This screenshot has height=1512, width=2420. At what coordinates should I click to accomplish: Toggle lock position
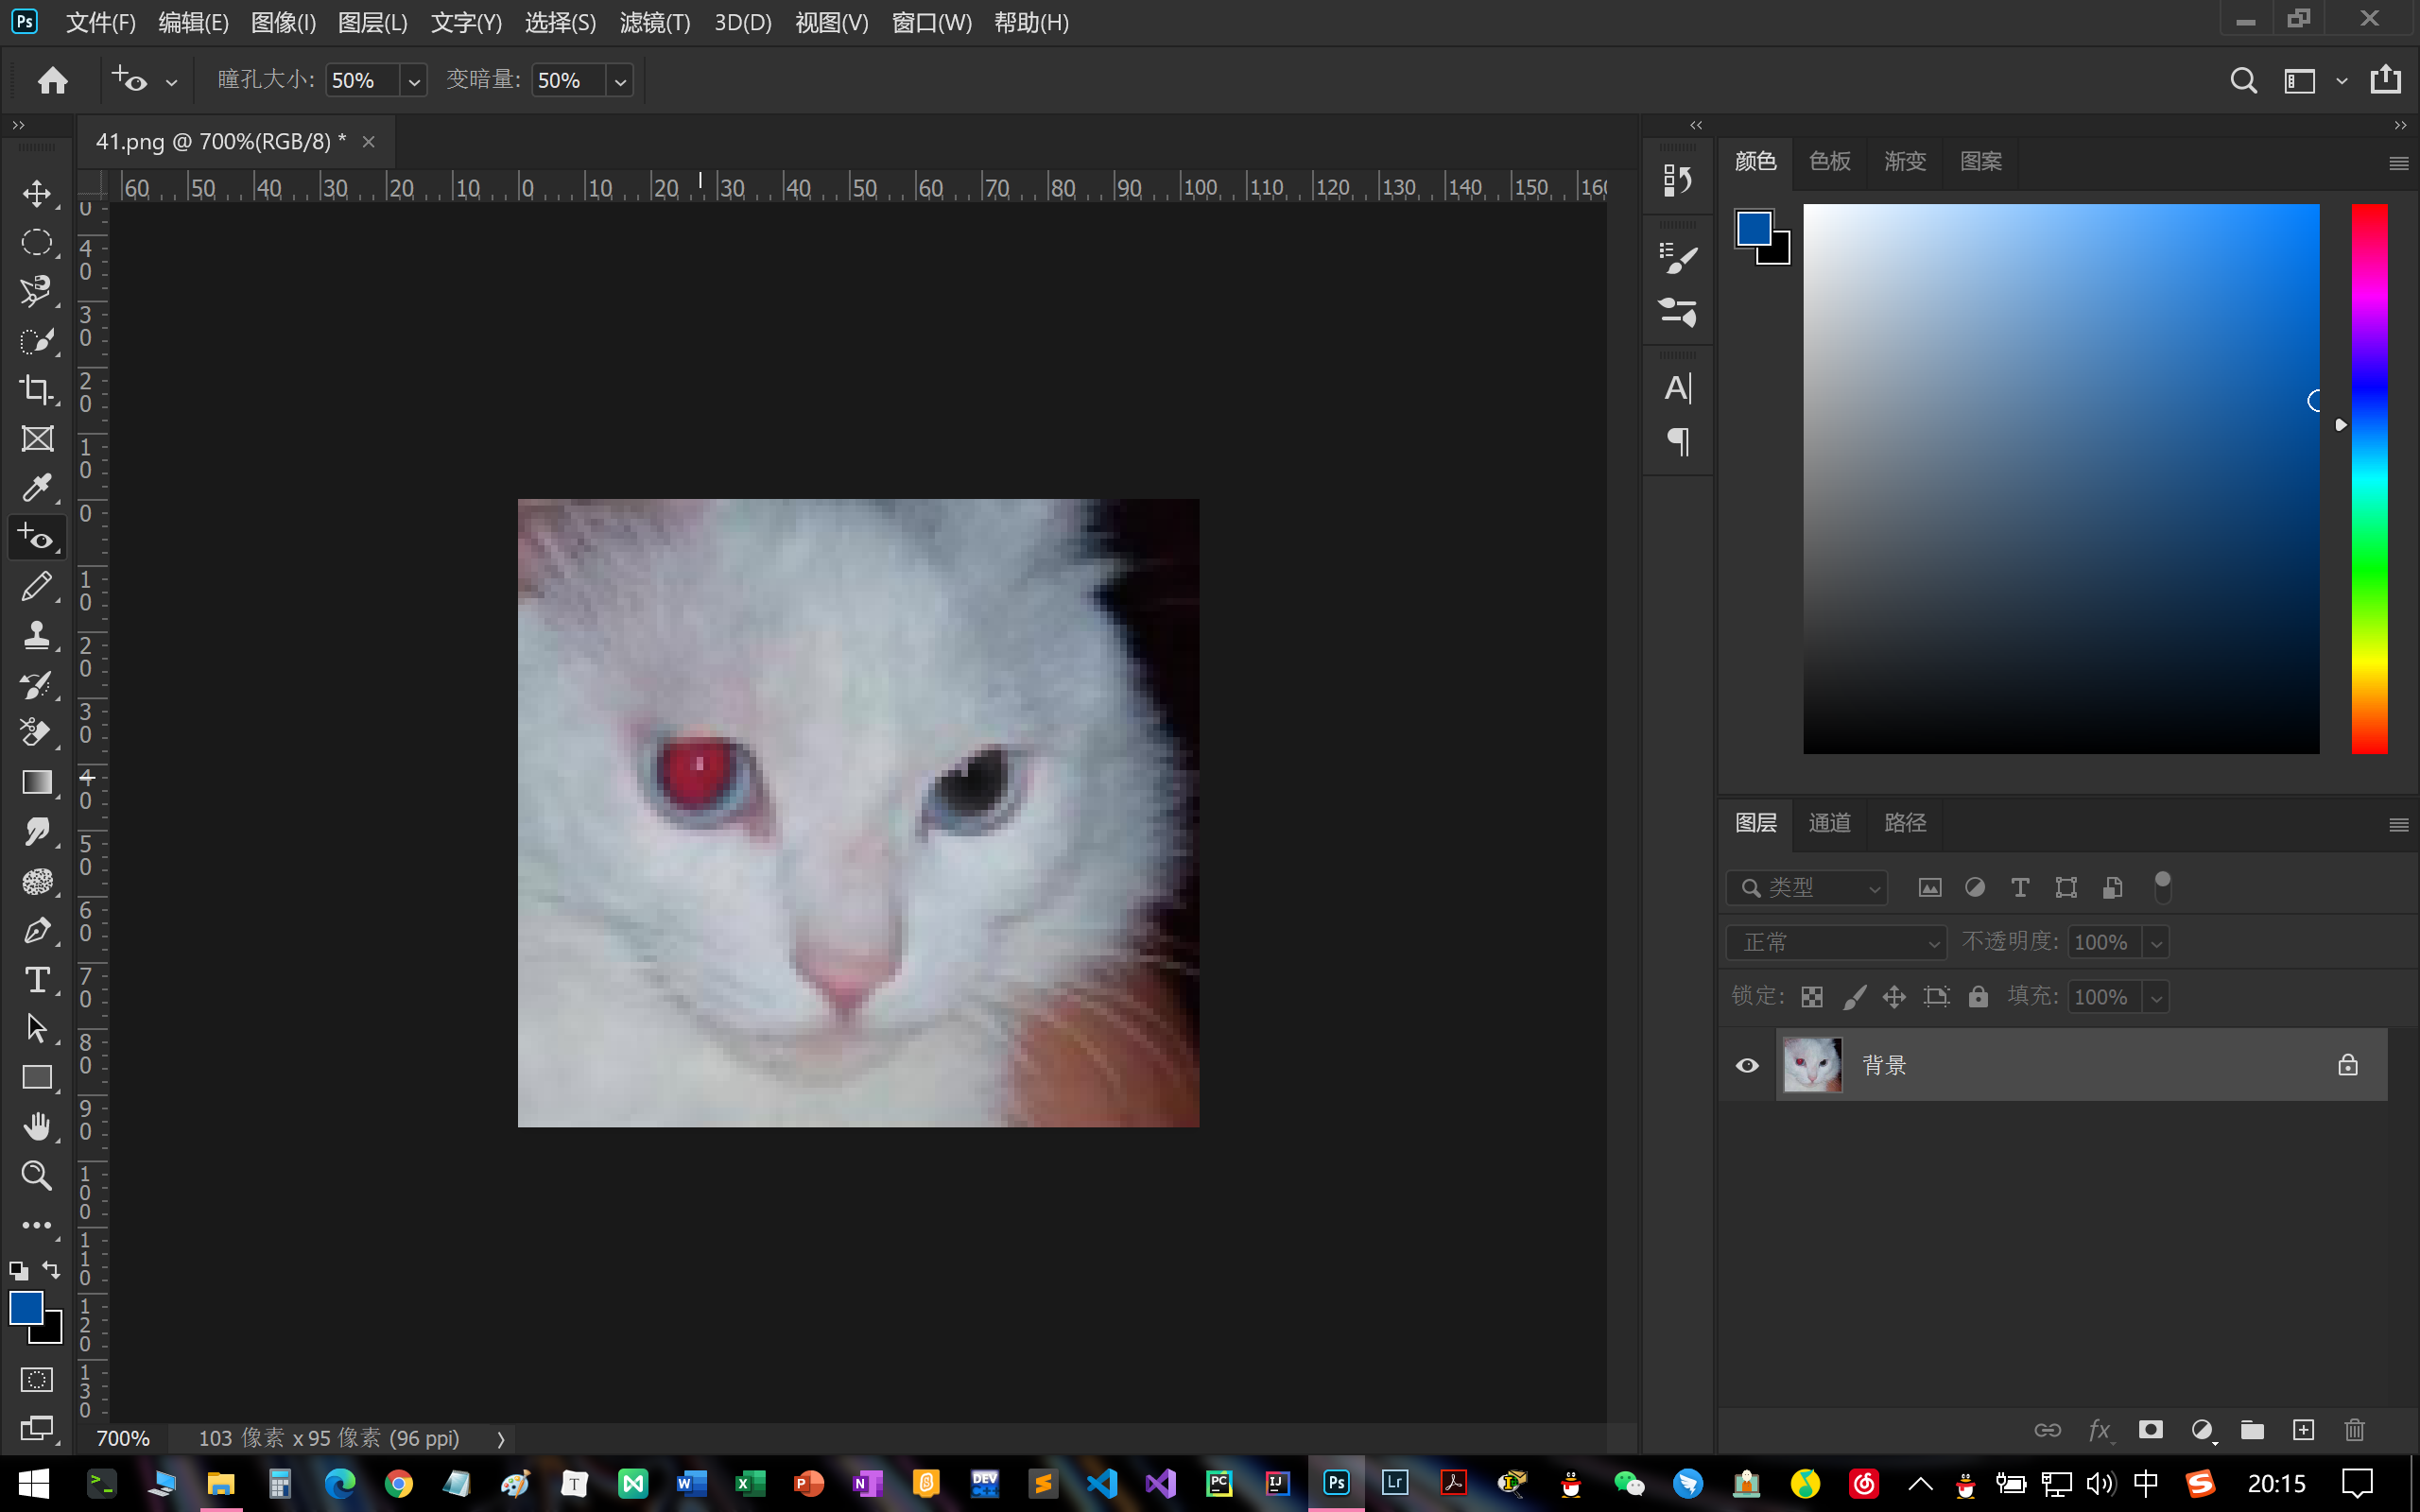click(1894, 997)
